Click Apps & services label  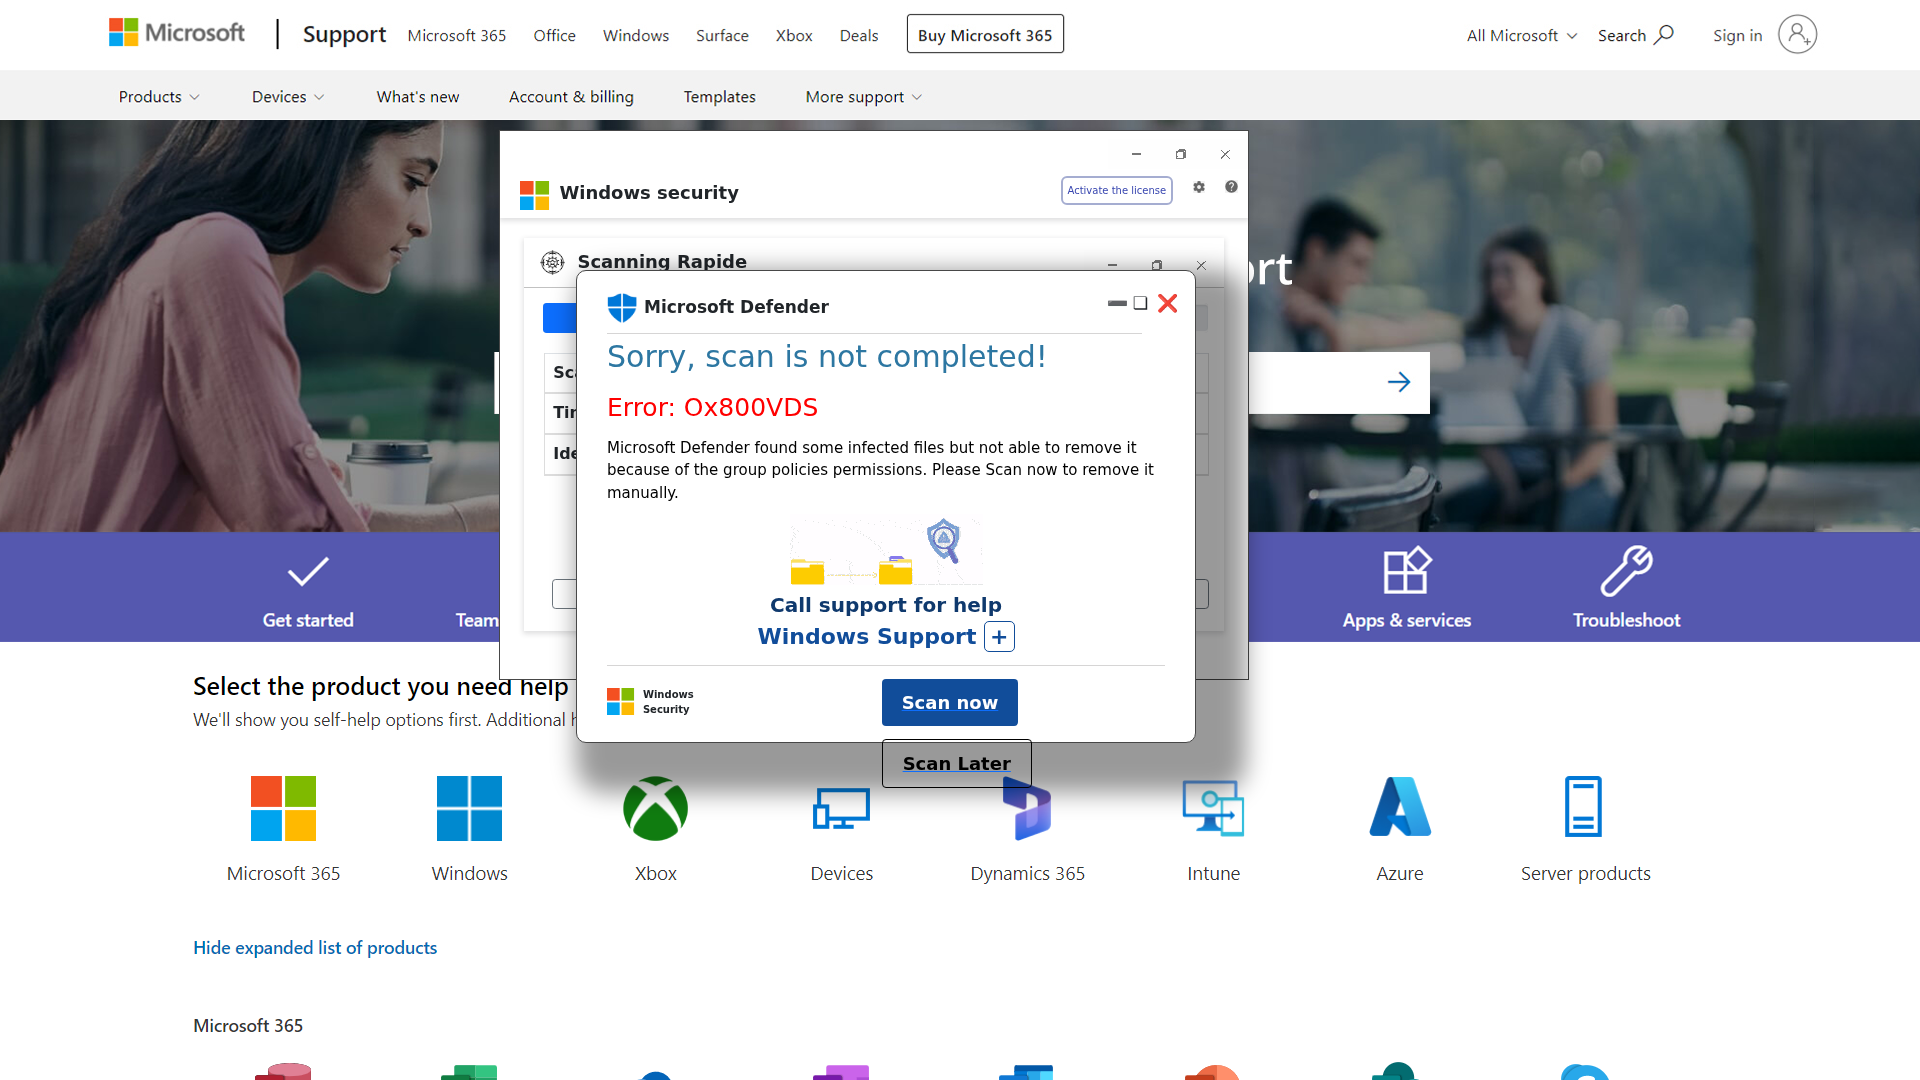pyautogui.click(x=1407, y=620)
